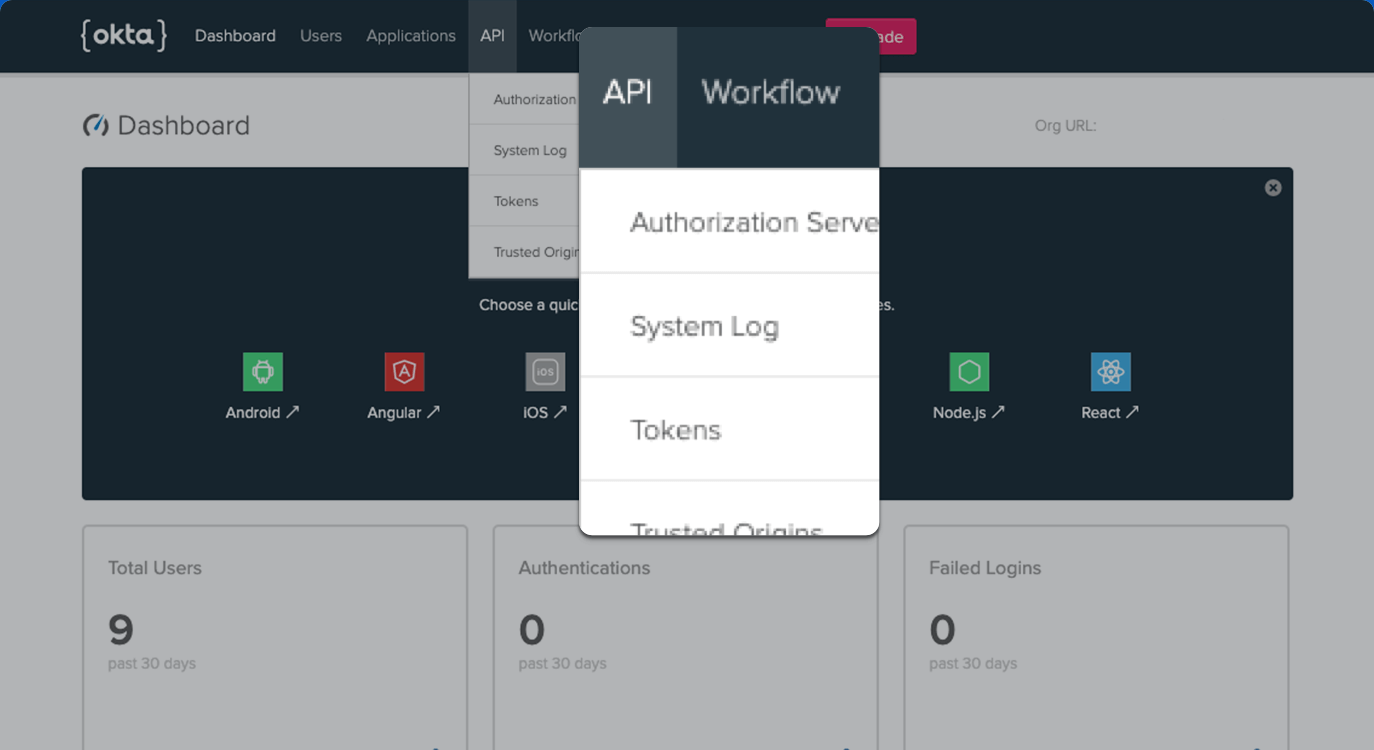Choose System Log in magnified menu
1374x750 pixels.
point(730,326)
